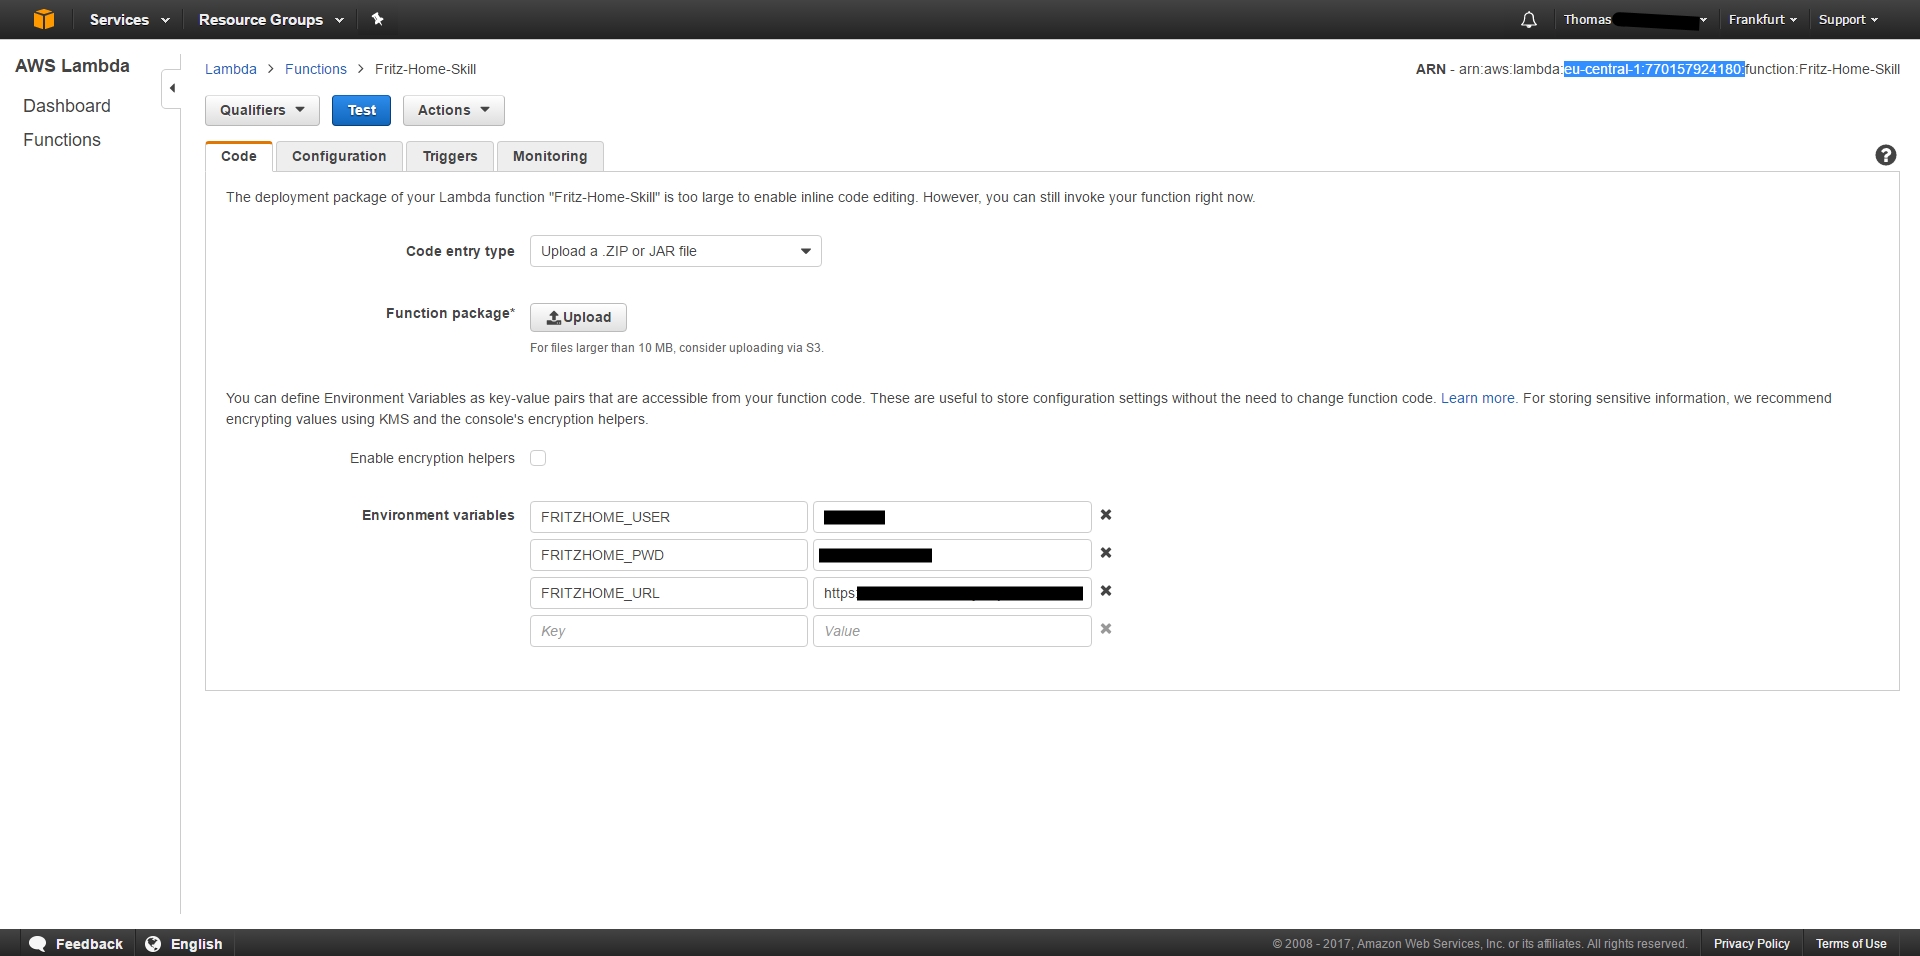Image resolution: width=1920 pixels, height=956 pixels.
Task: Click the pin shortcut icon in top bar
Action: coord(377,19)
